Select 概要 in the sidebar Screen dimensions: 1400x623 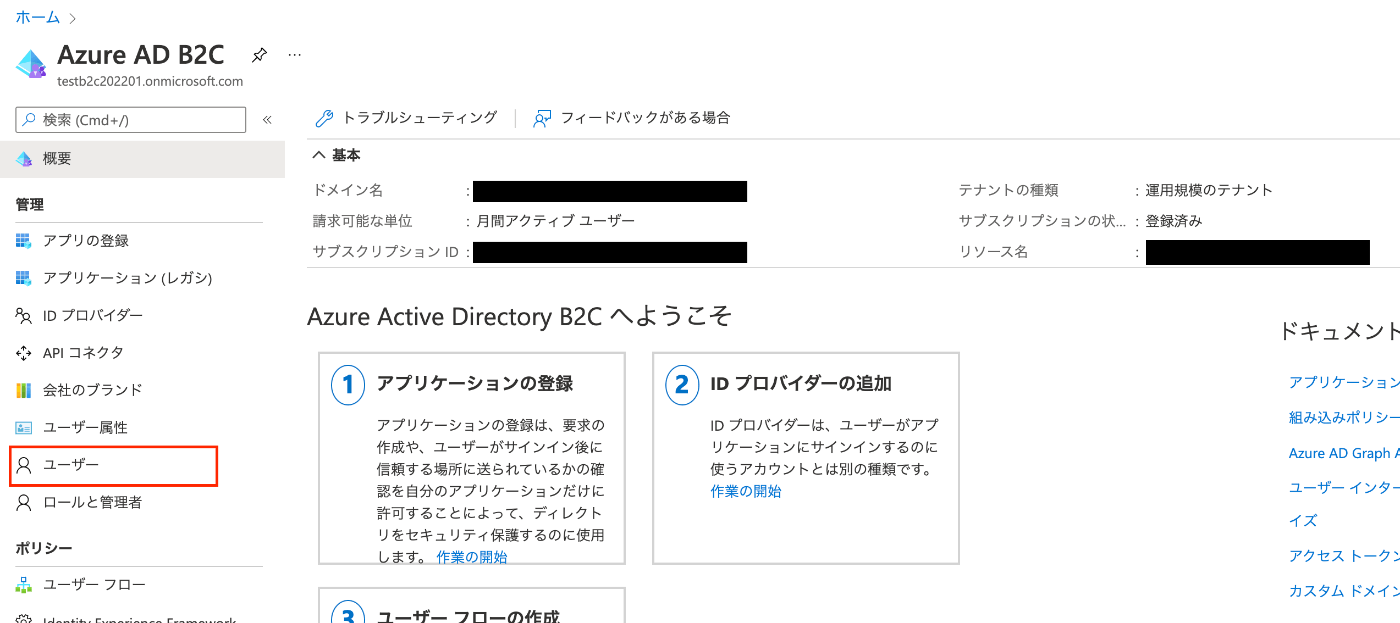click(x=142, y=159)
